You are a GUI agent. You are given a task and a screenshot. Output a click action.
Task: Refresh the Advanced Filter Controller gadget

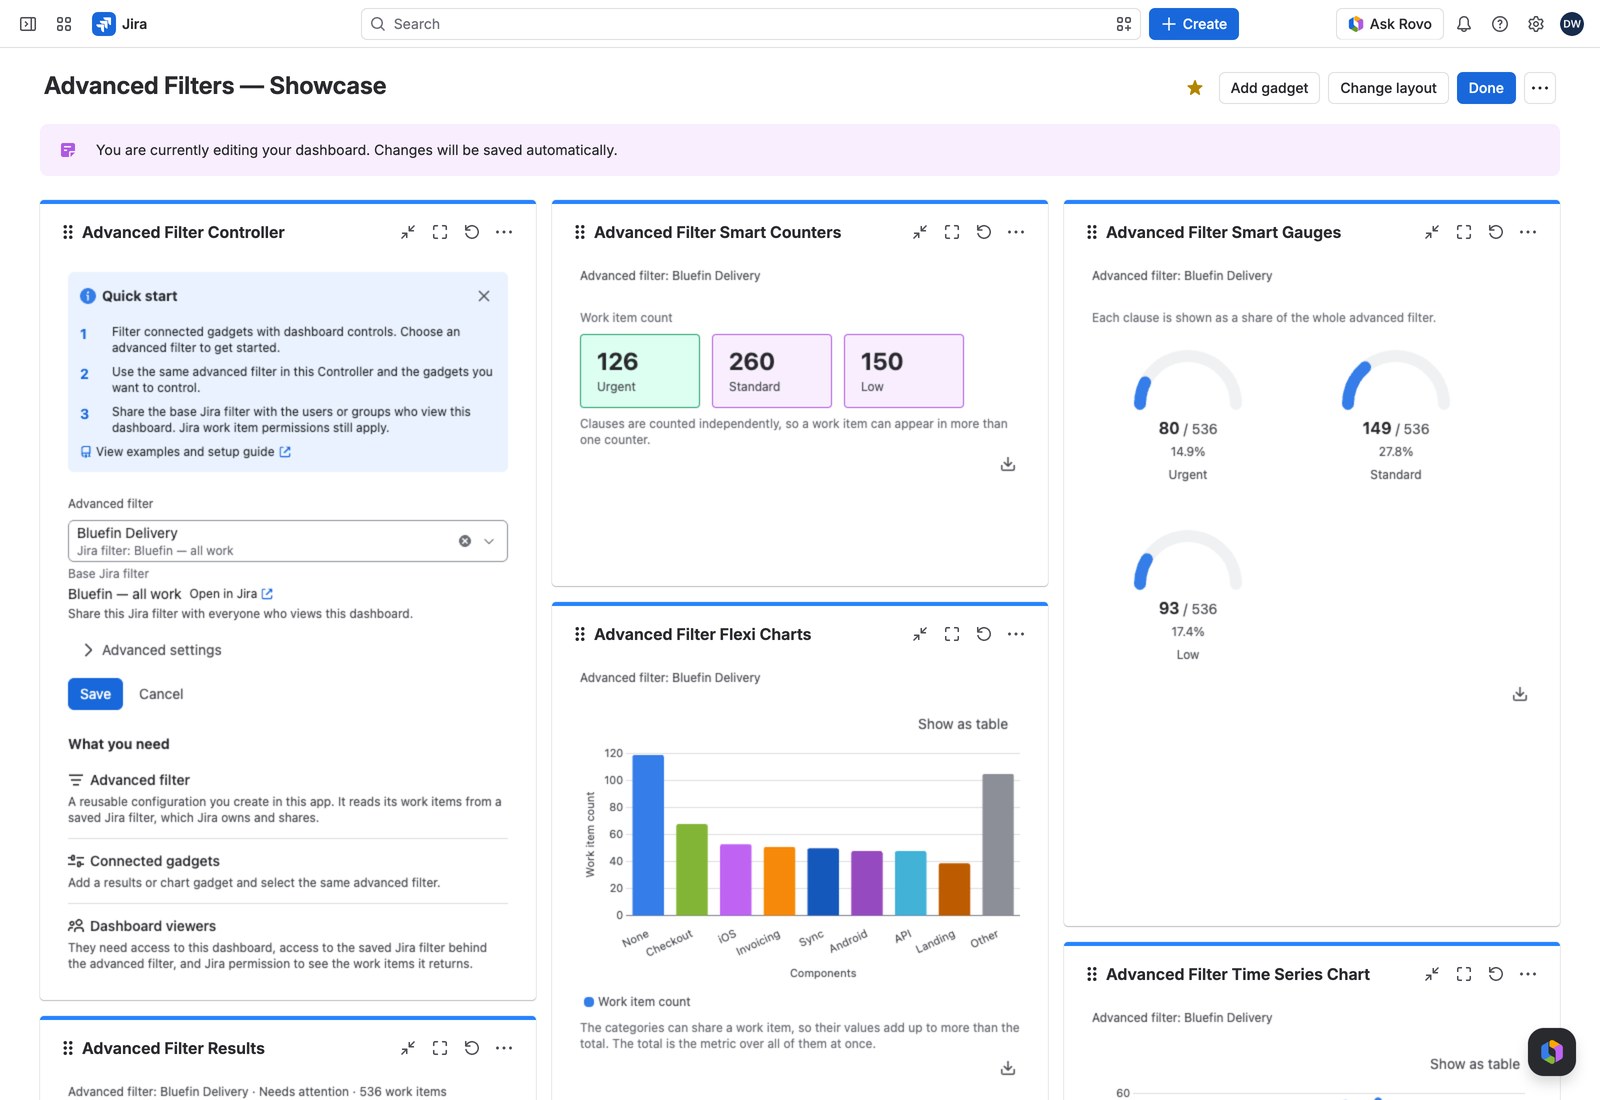pyautogui.click(x=472, y=232)
